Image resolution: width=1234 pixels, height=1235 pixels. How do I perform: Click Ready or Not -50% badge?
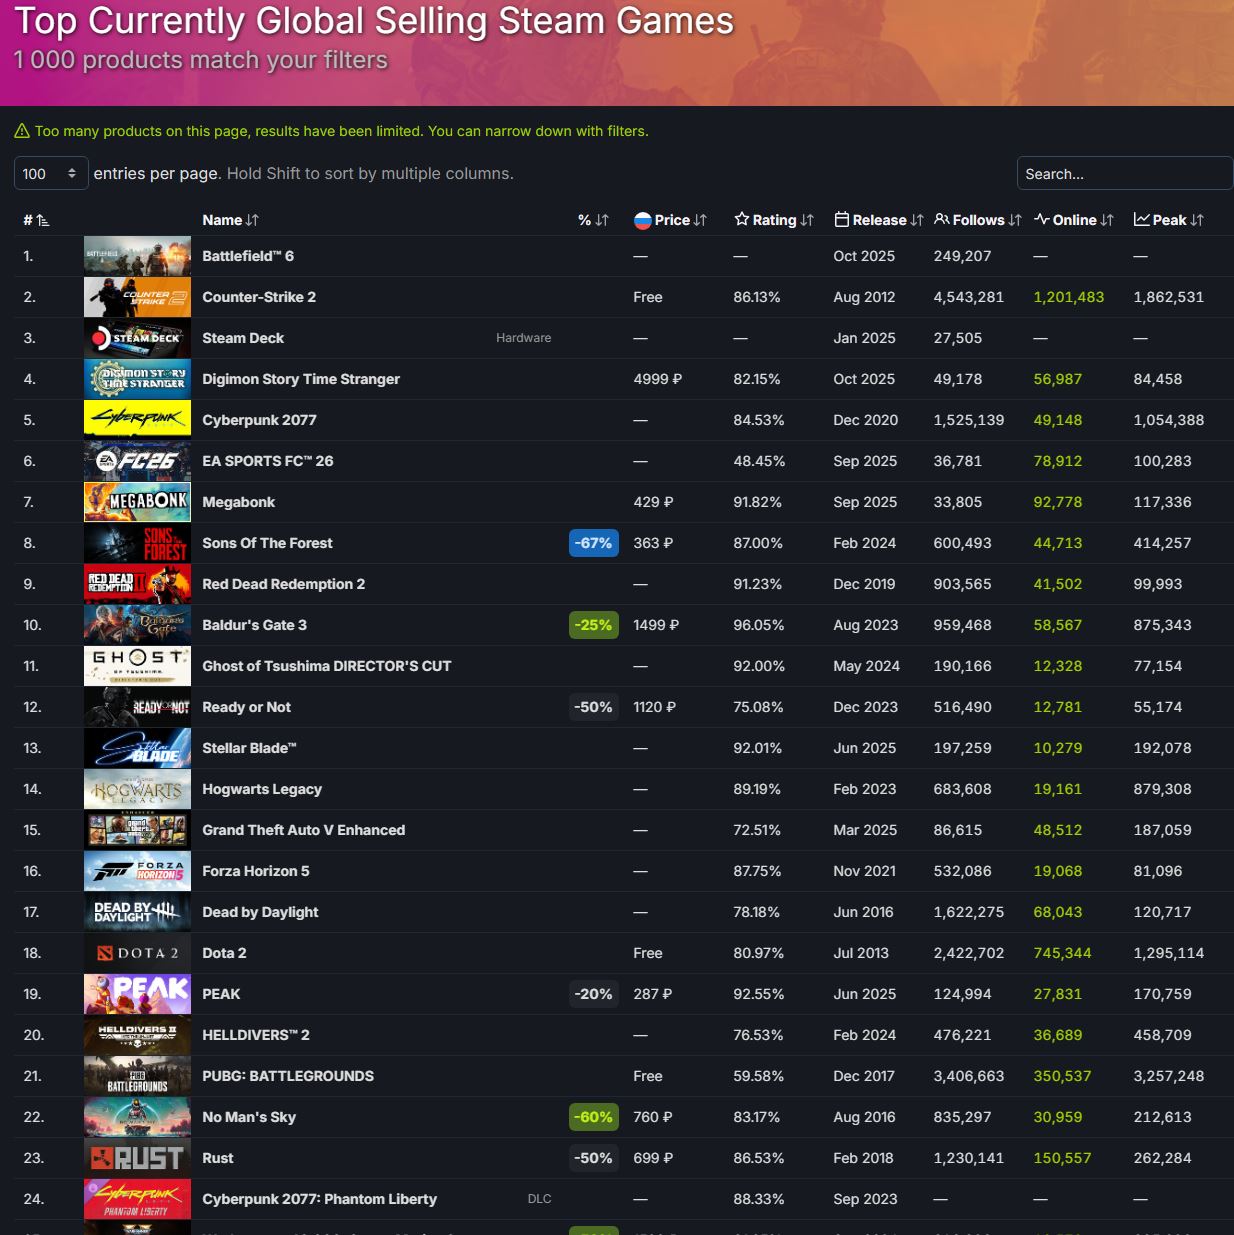(x=594, y=707)
